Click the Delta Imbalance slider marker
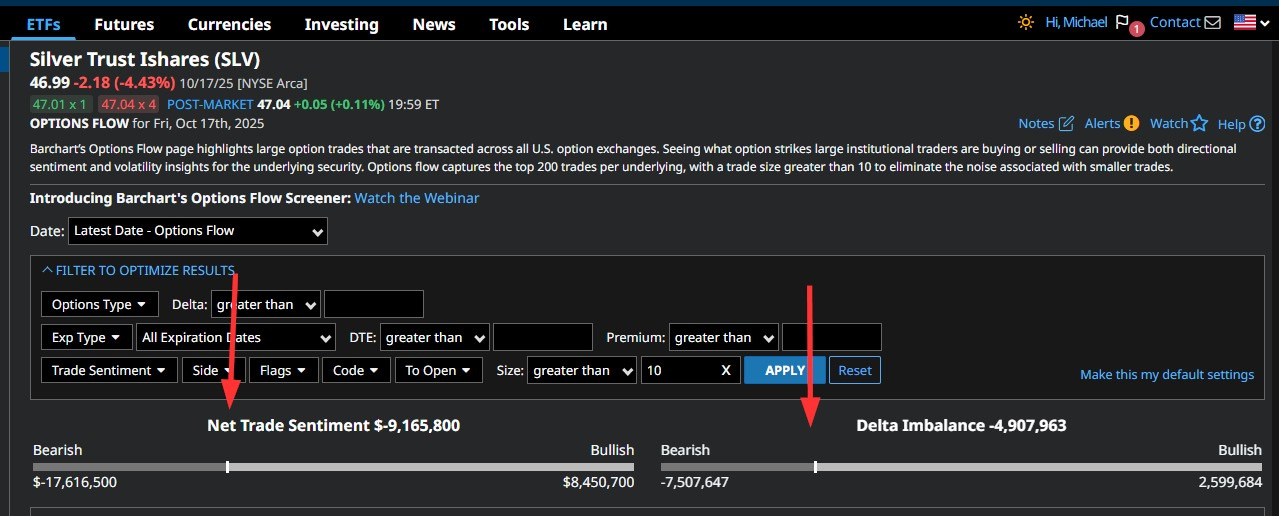1279x516 pixels. pyautogui.click(x=815, y=467)
